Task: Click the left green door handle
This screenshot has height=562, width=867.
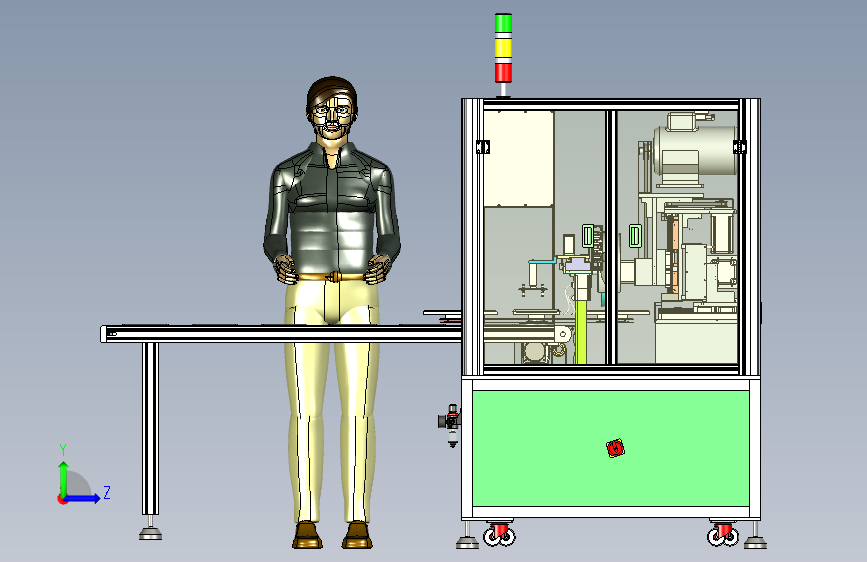Action: click(588, 236)
